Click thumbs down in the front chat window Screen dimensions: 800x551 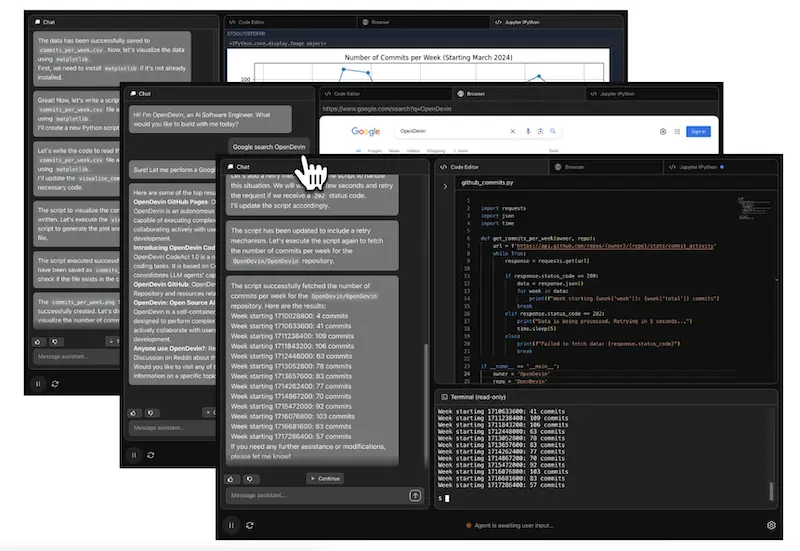(x=249, y=479)
